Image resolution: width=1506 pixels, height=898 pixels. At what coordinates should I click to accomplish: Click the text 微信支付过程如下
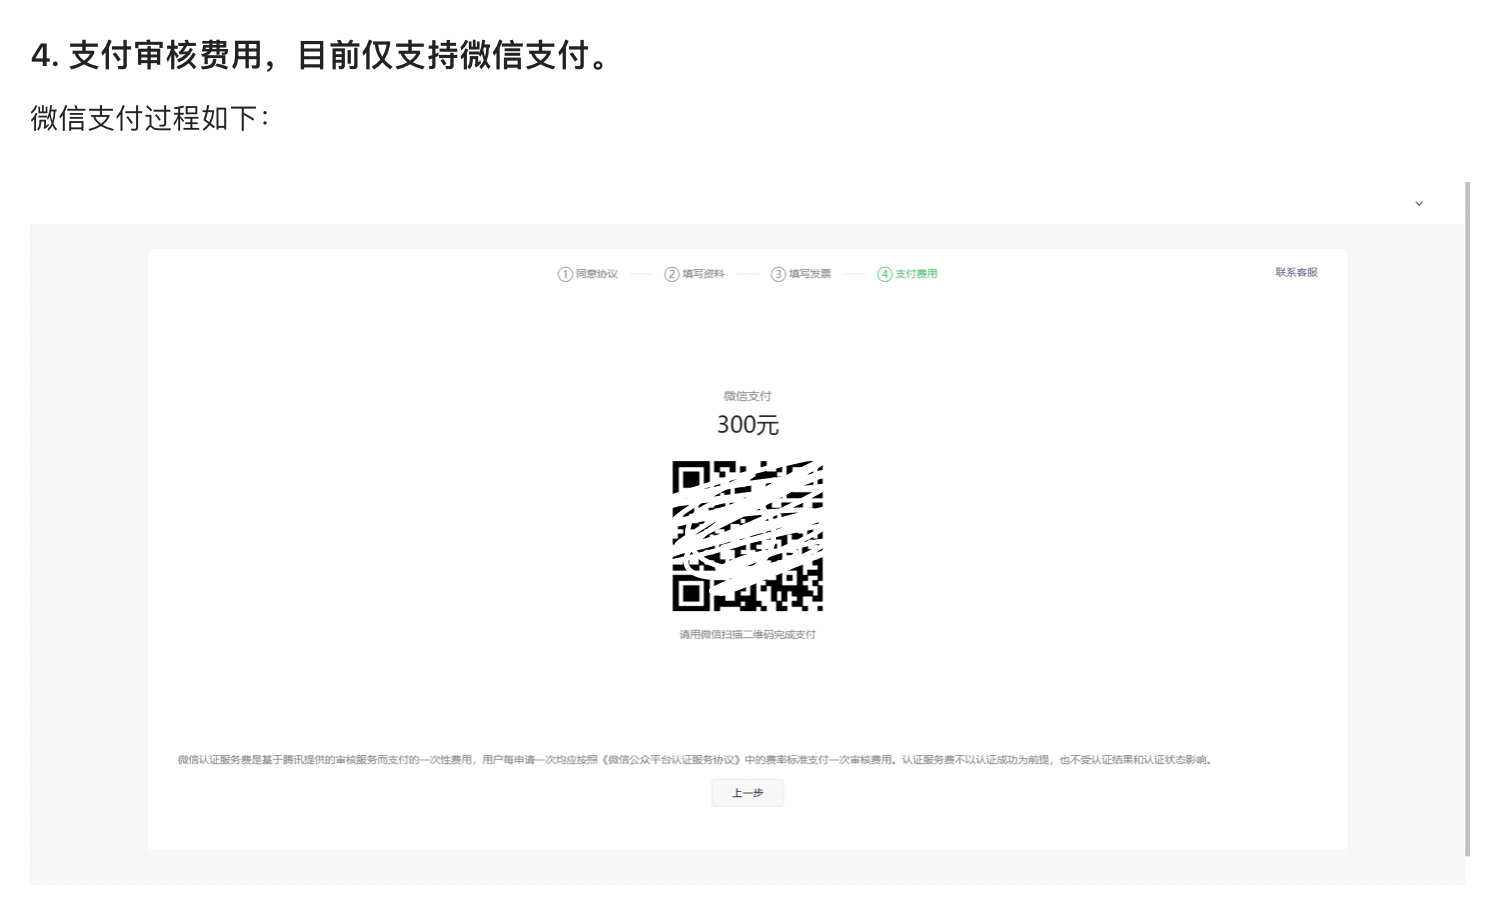(x=150, y=118)
